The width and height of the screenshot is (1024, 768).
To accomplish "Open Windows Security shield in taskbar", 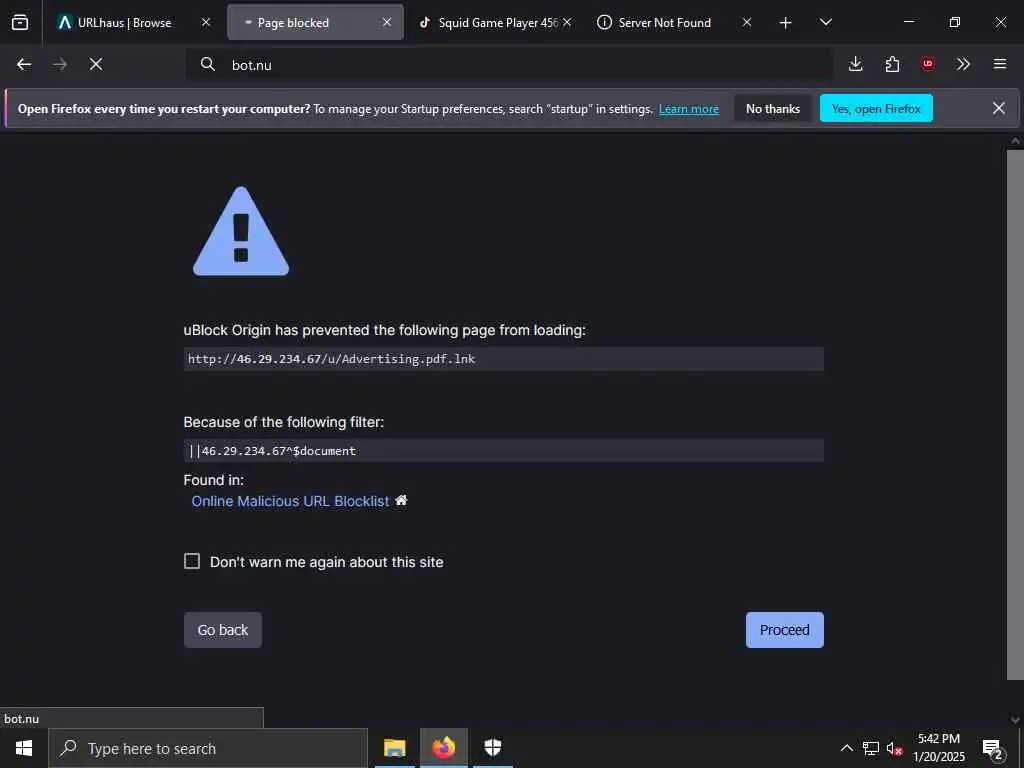I will pyautogui.click(x=492, y=748).
